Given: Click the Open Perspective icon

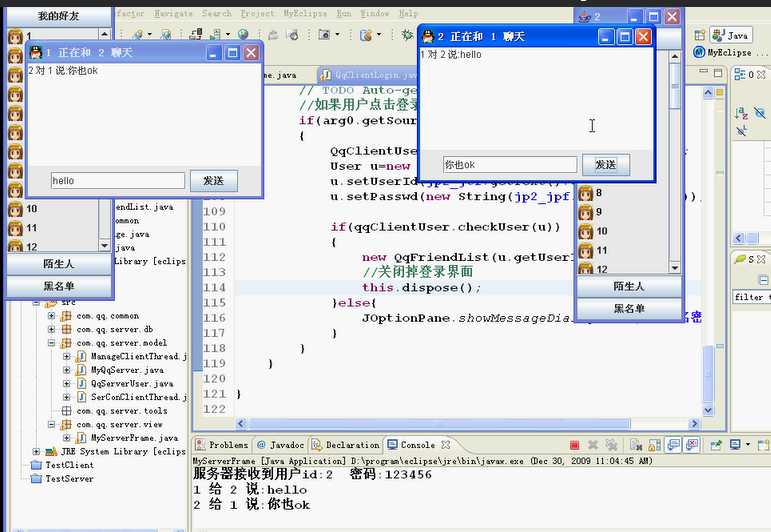Looking at the screenshot, I should [699, 35].
